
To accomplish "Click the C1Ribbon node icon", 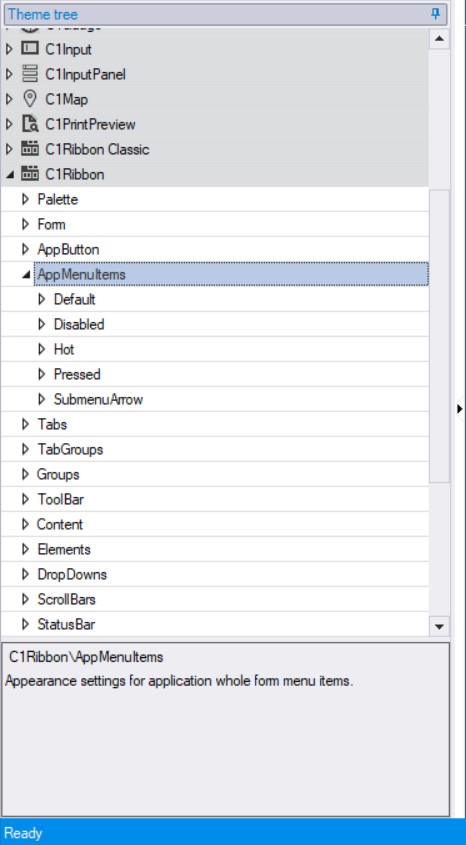I will (x=30, y=174).
